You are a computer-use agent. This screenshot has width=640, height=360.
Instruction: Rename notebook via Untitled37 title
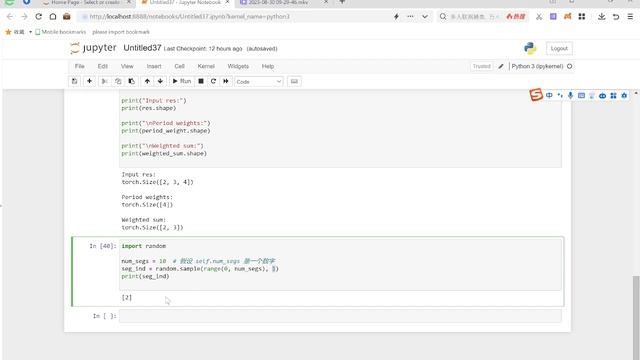coord(142,48)
